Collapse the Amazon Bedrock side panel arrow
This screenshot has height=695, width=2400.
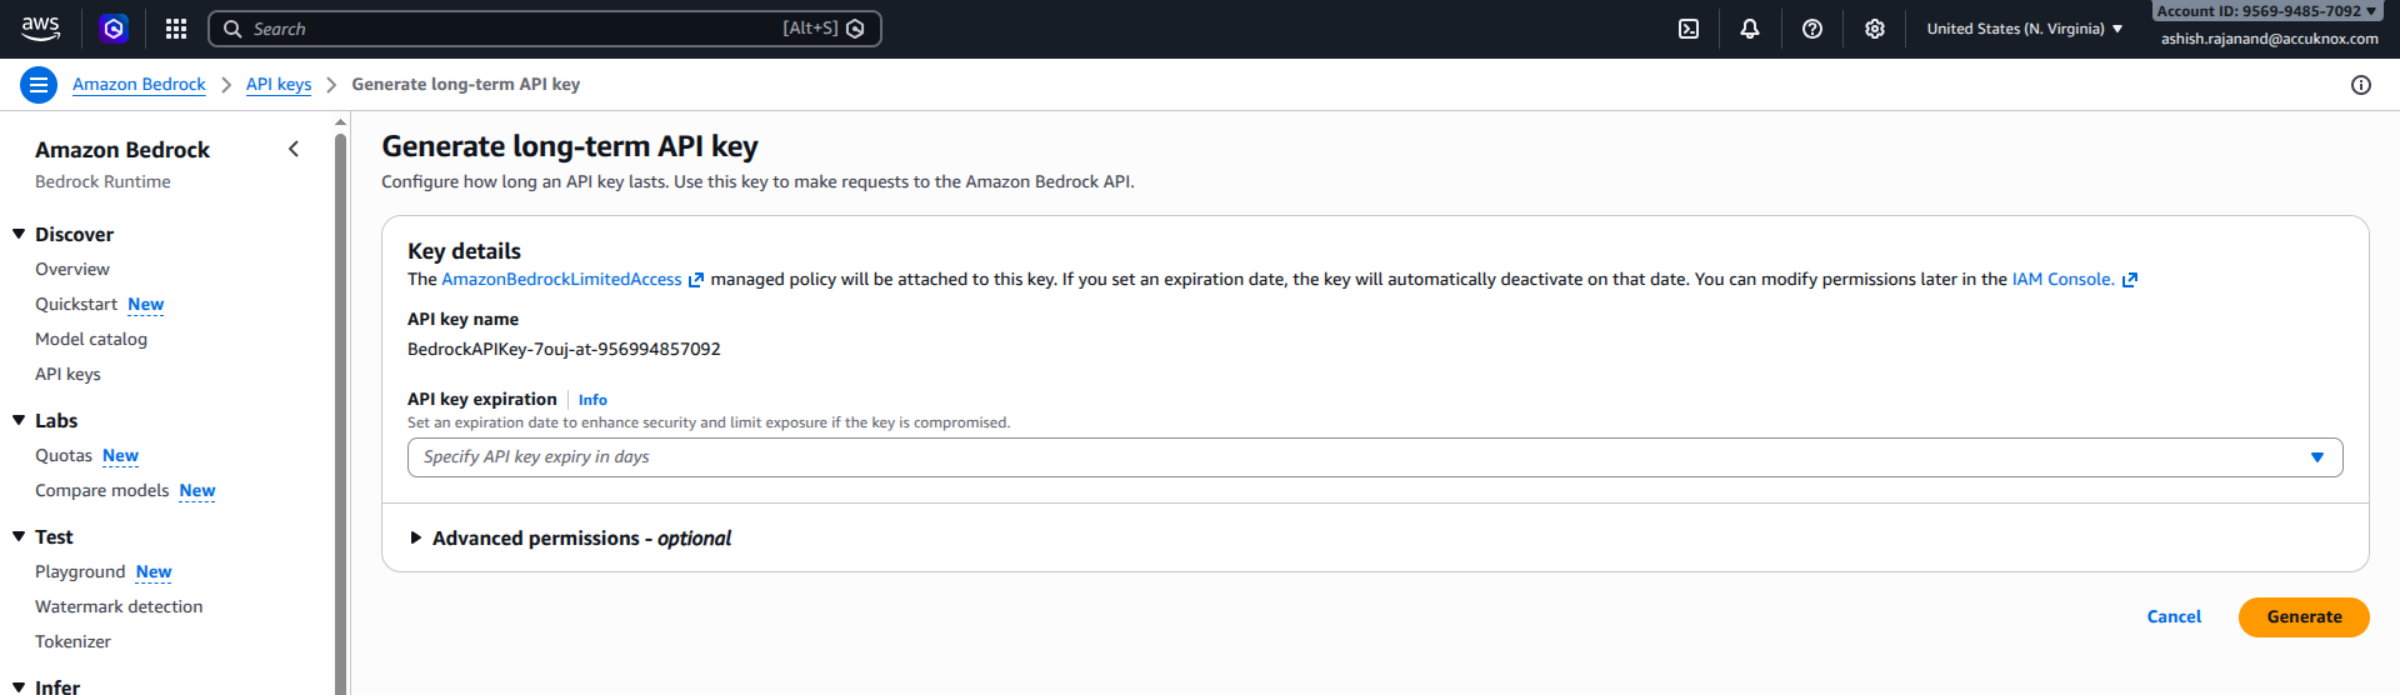(x=293, y=149)
